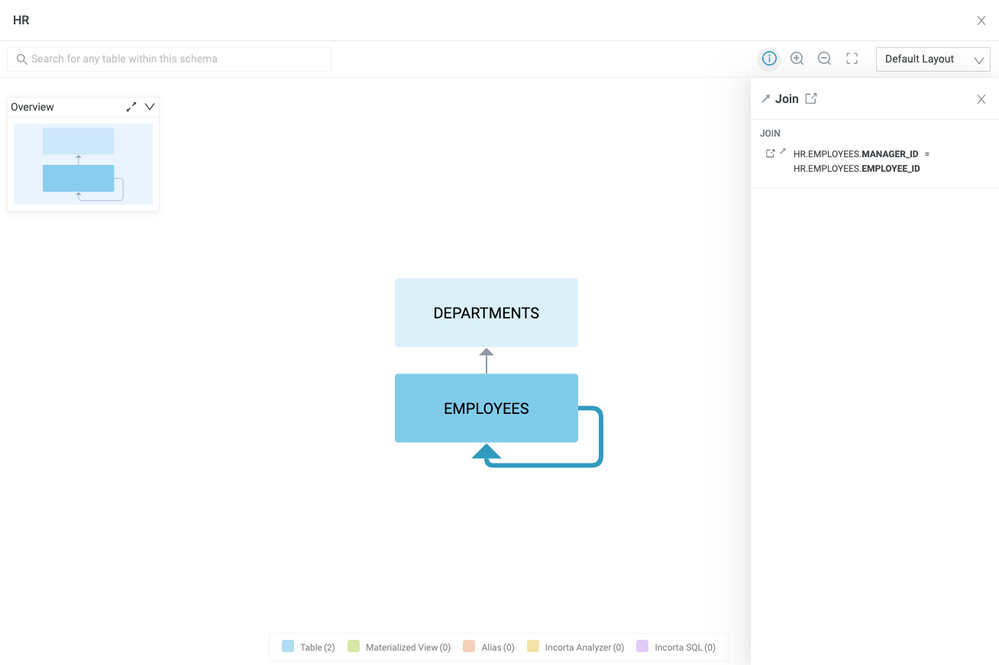Click the Table legend color swatch
Image resolution: width=999 pixels, height=665 pixels.
click(x=288, y=647)
